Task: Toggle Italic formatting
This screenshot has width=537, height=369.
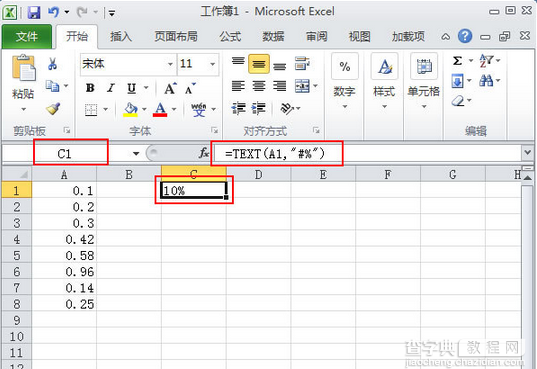Action: point(111,88)
